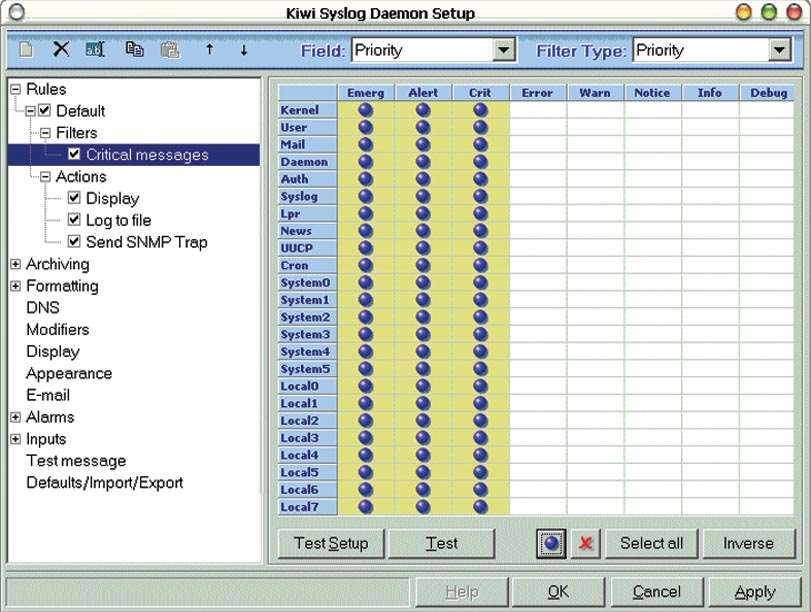
Task: Click the blue dot enable button beside Test
Action: coord(551,543)
